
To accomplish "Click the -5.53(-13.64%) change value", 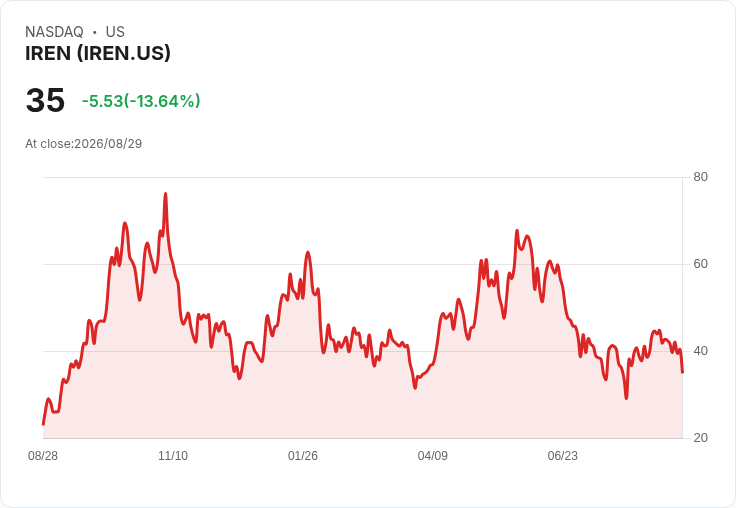I will point(141,101).
